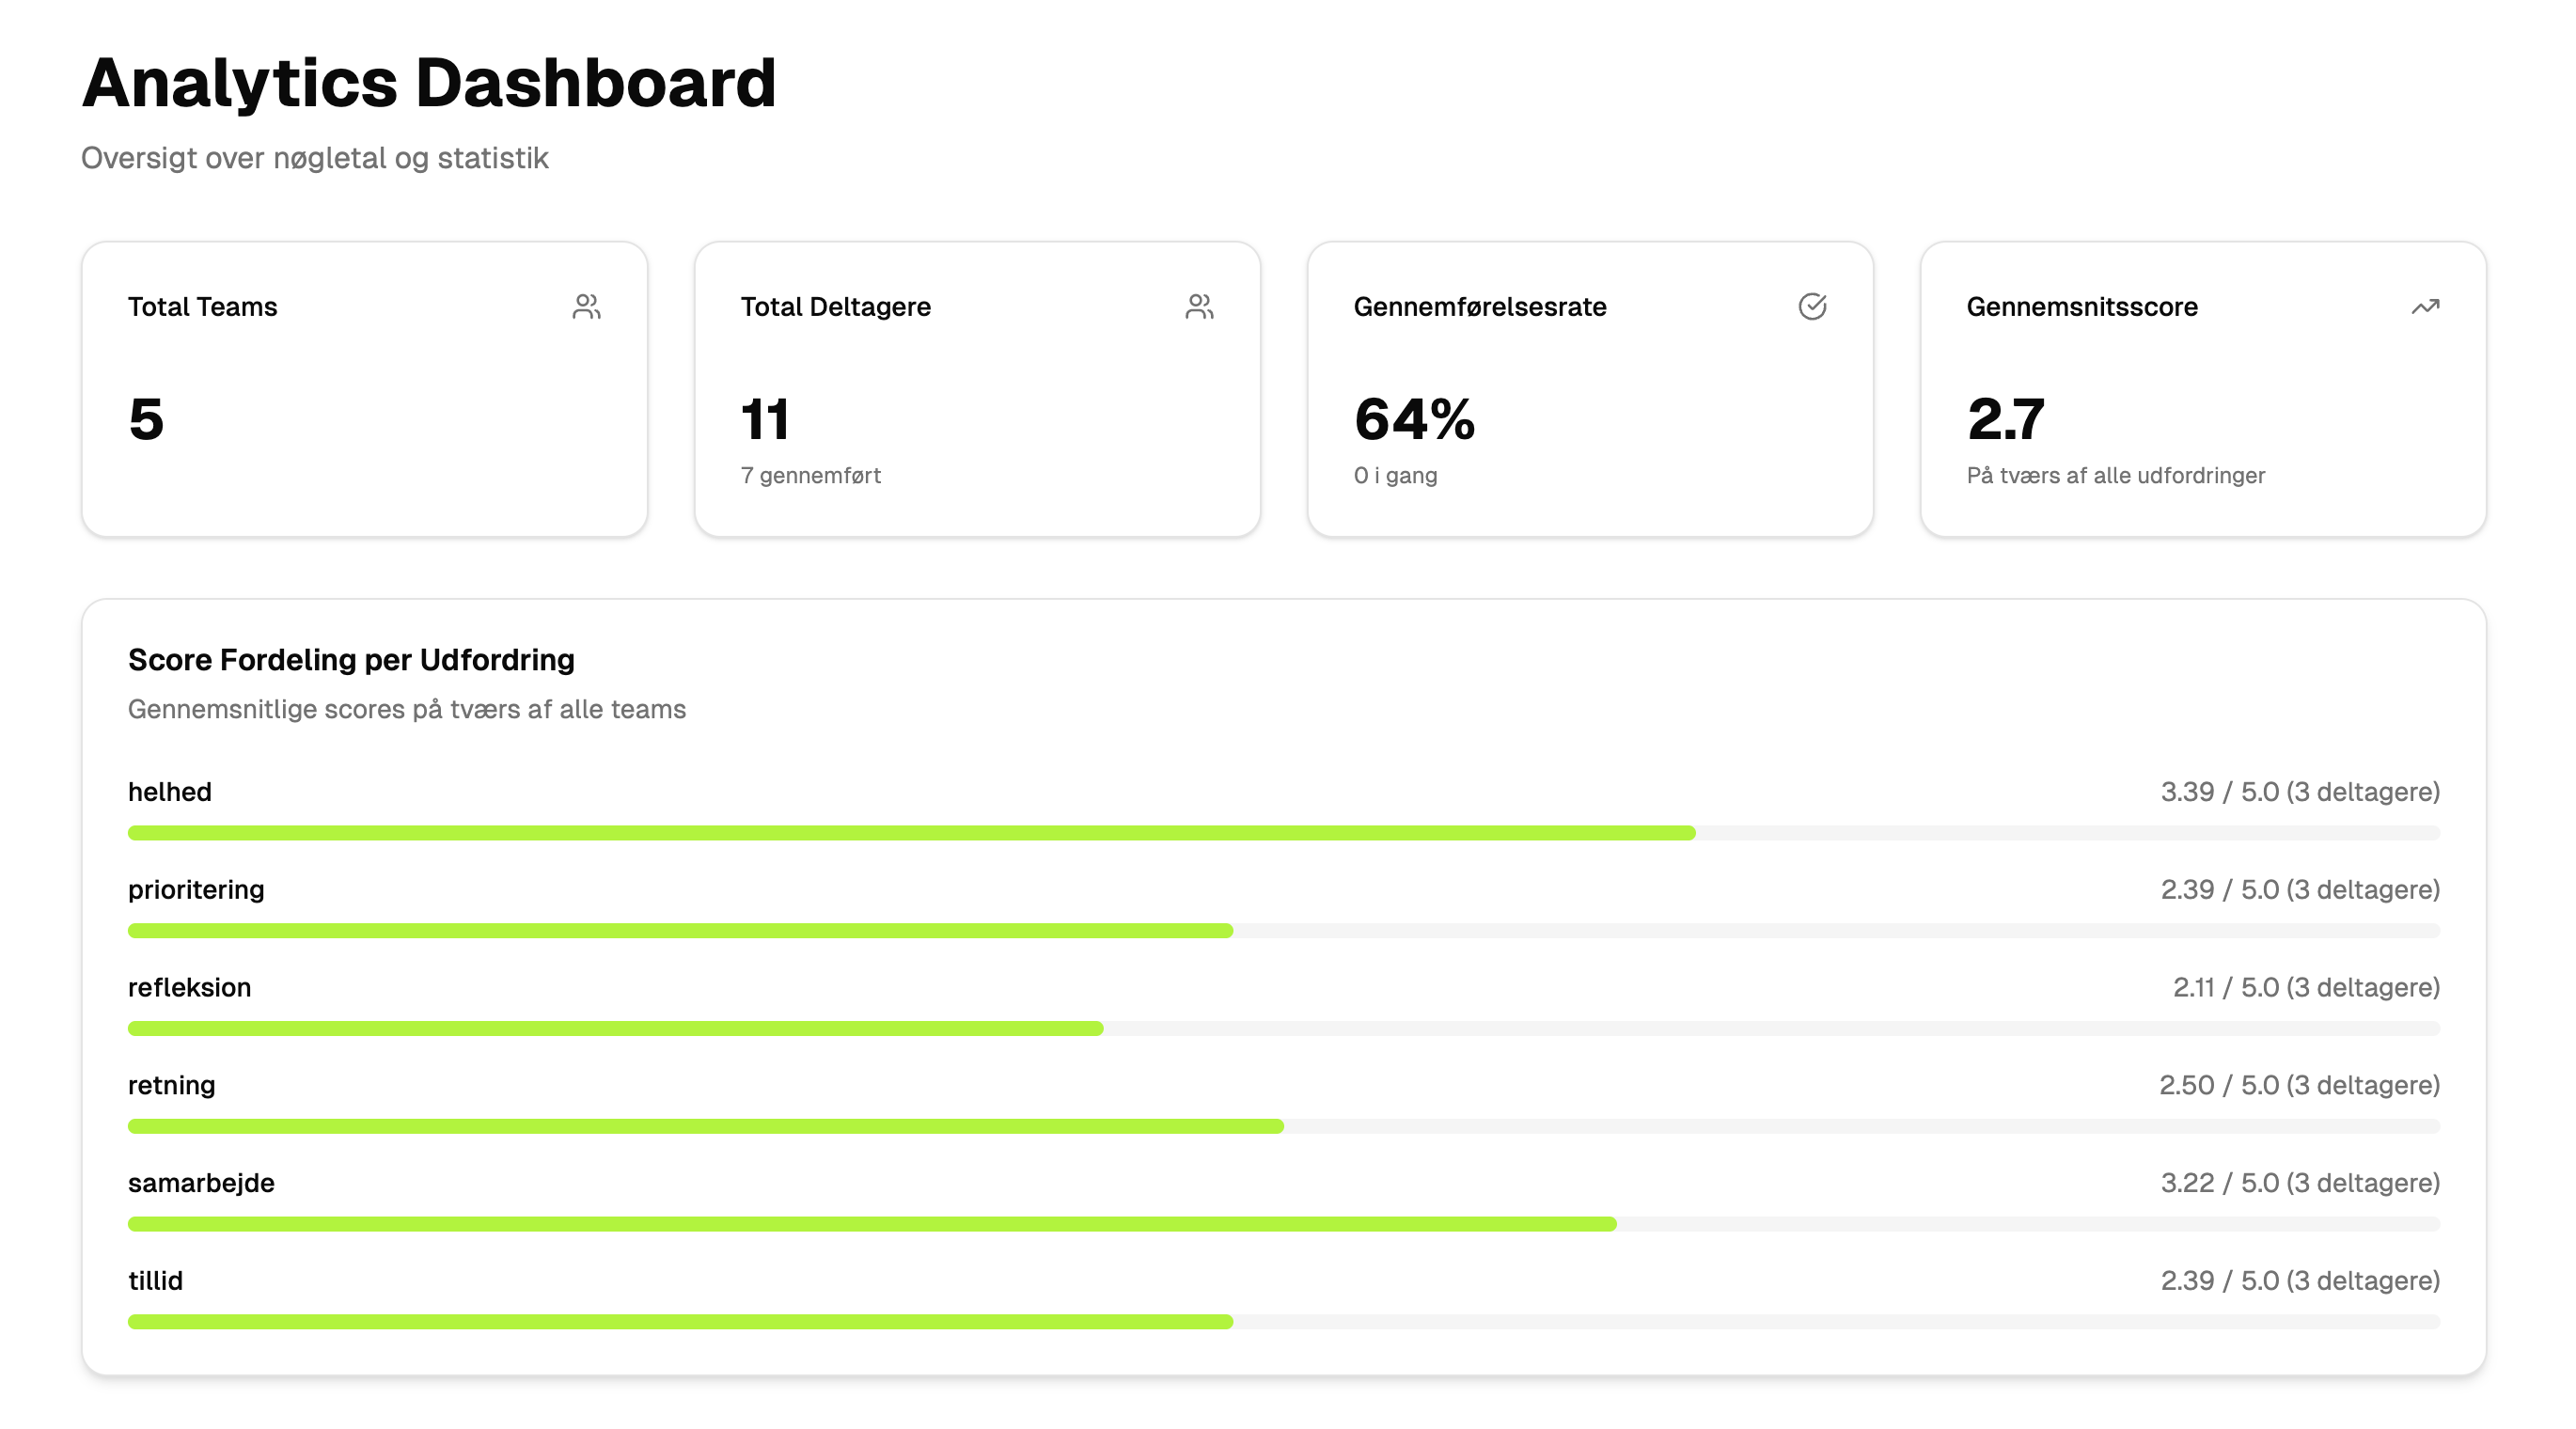Viewport: 2576px width, 1429px height.
Task: Click the retning progress bar
Action: 1283,1127
